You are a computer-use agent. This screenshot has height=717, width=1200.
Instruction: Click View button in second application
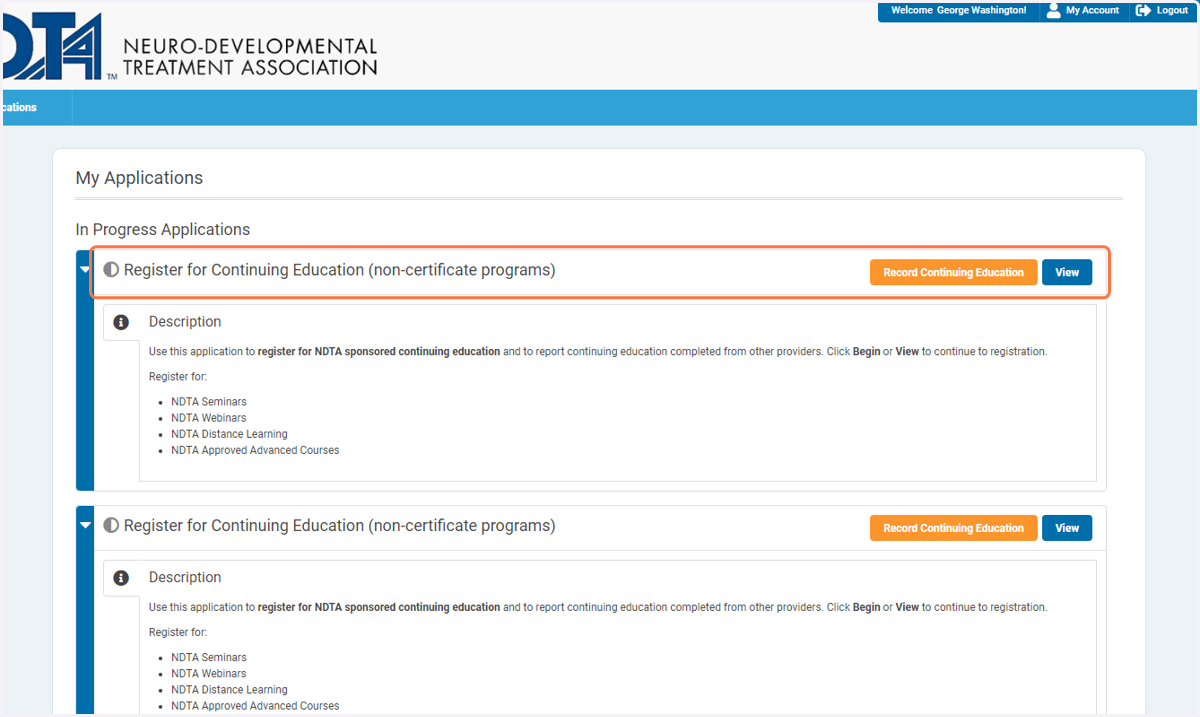click(x=1067, y=528)
